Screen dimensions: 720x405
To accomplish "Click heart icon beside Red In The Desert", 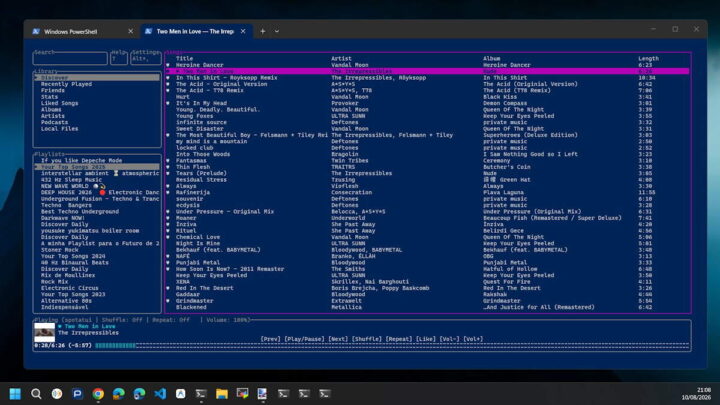I will 168,288.
